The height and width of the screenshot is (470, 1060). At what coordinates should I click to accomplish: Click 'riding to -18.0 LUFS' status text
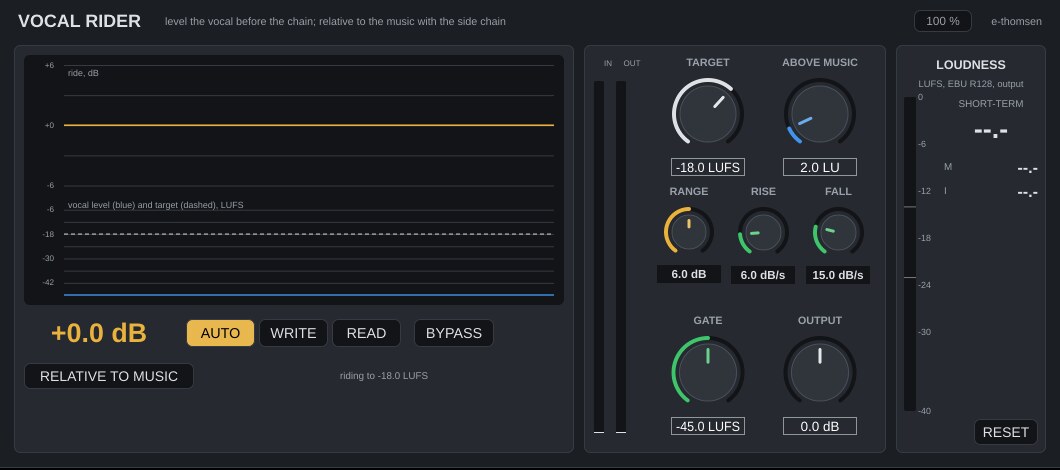click(384, 375)
